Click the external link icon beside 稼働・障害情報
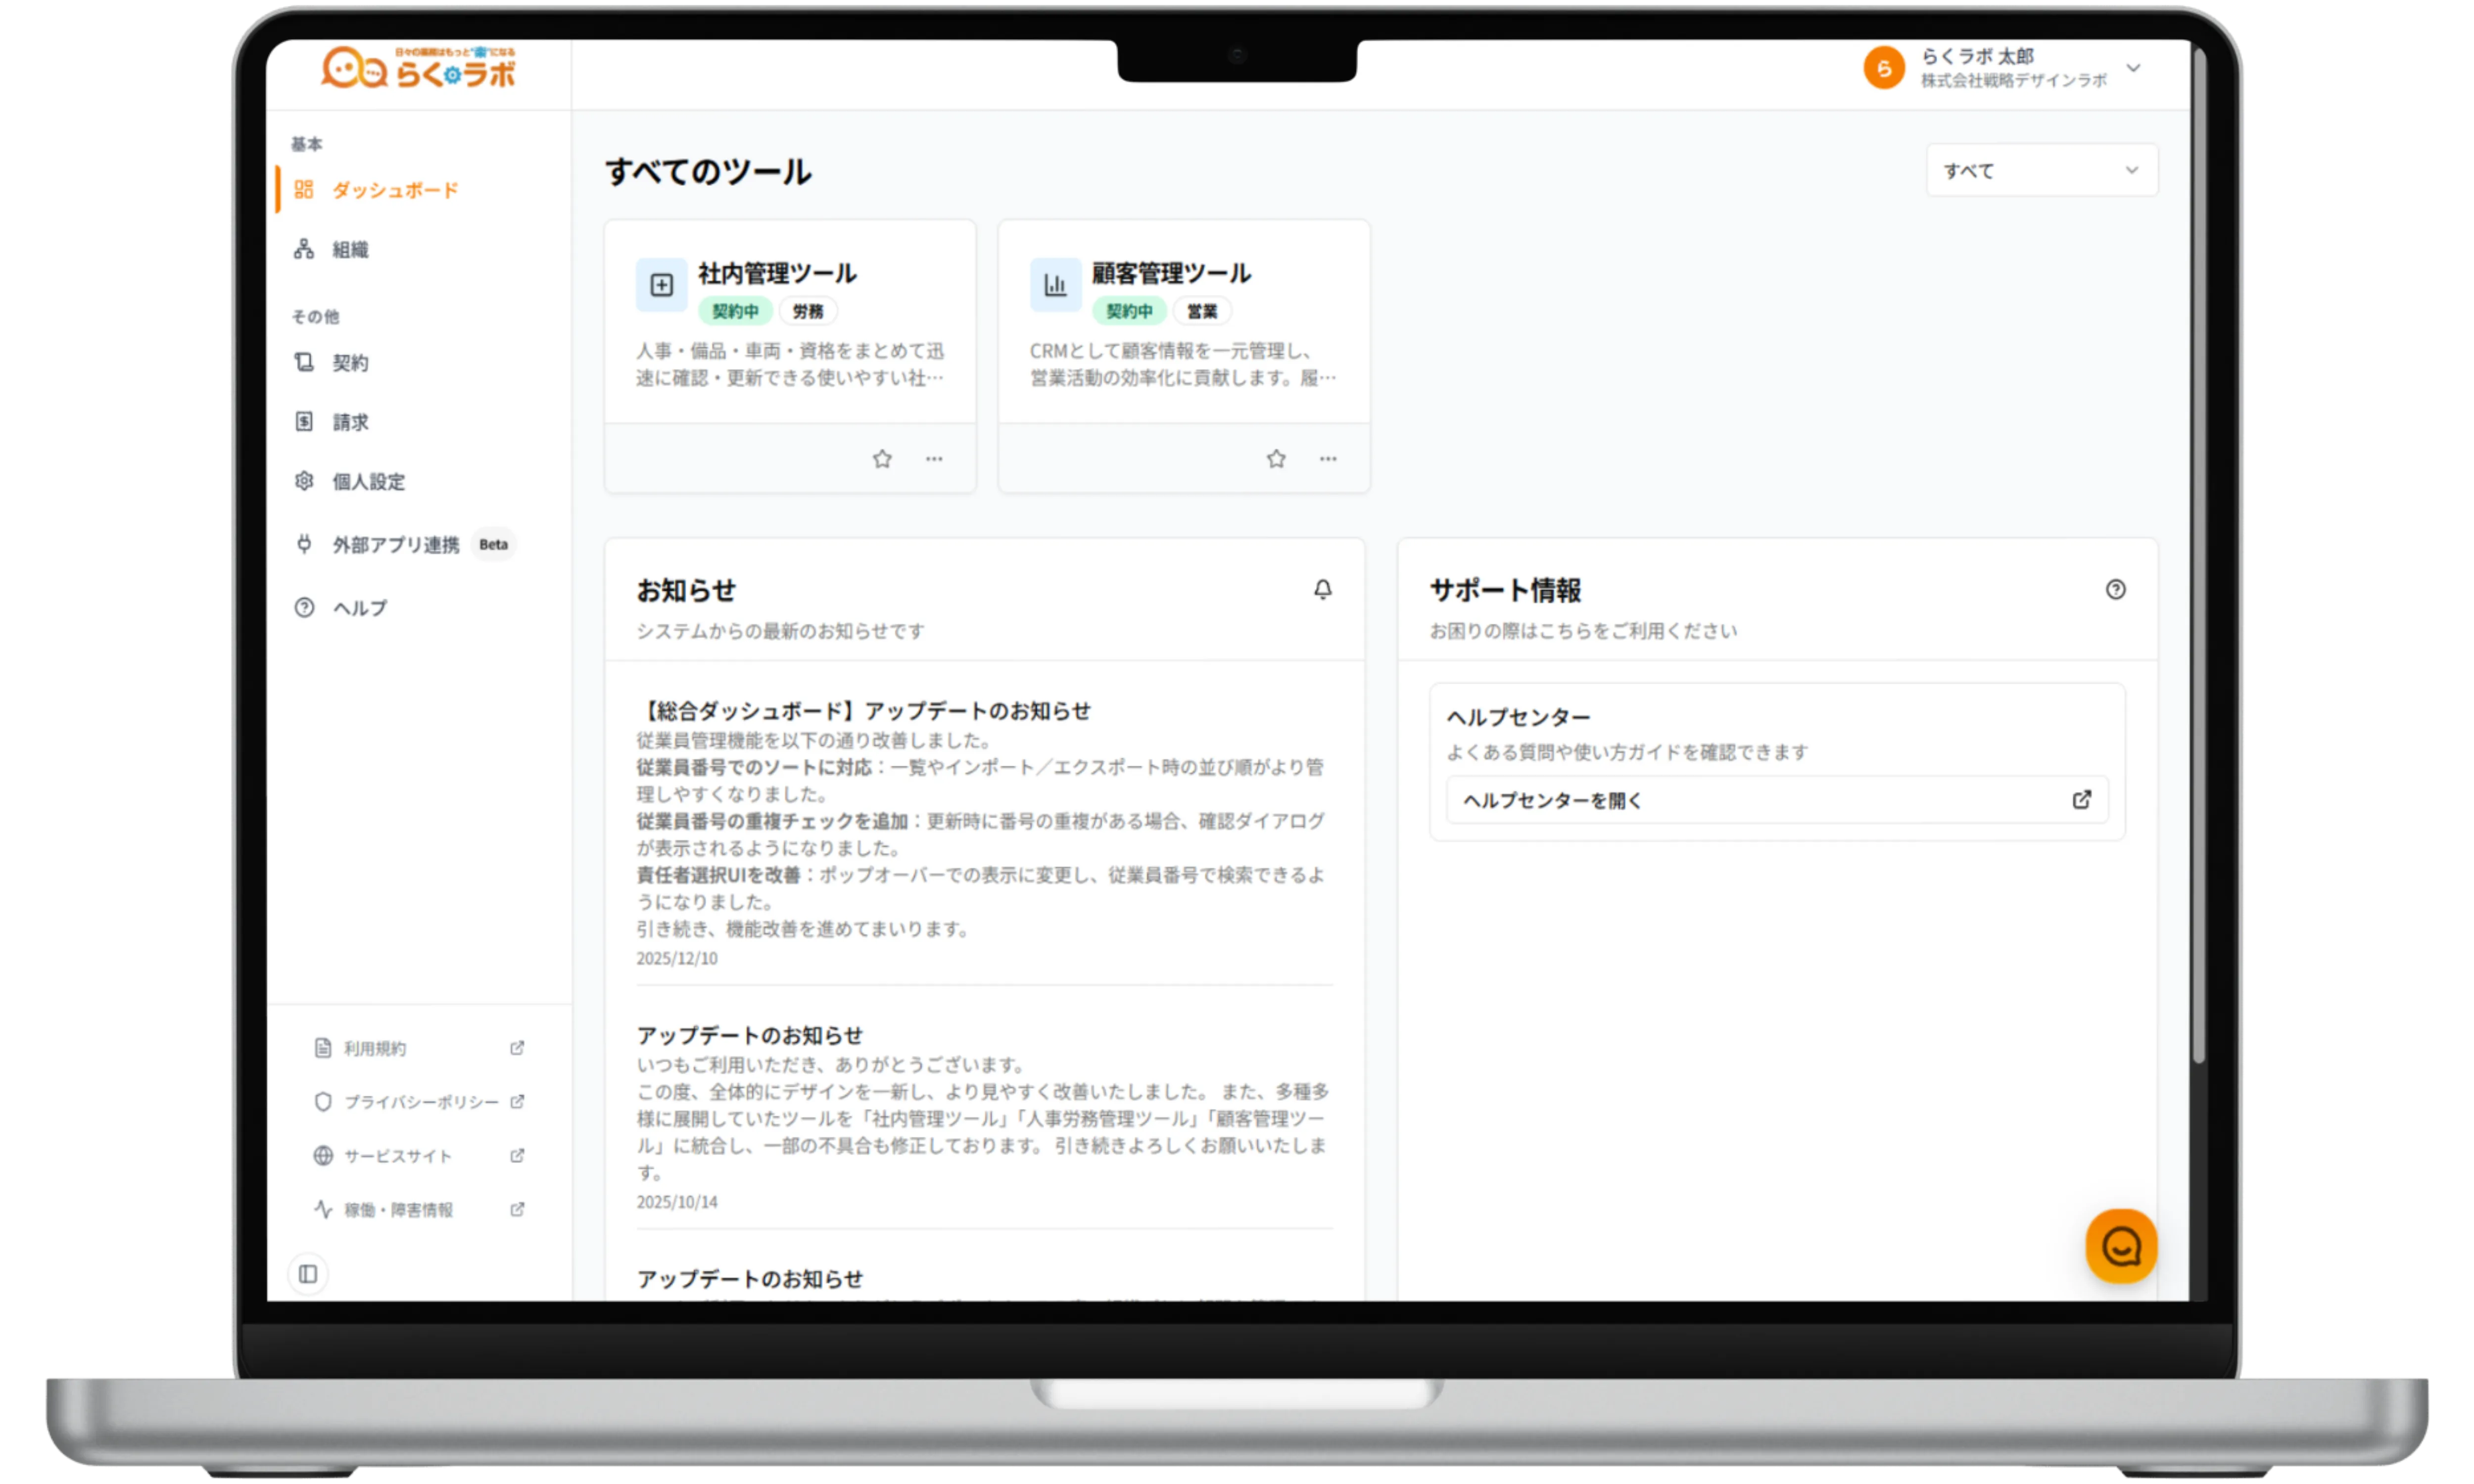The height and width of the screenshot is (1484, 2474). tap(517, 1210)
